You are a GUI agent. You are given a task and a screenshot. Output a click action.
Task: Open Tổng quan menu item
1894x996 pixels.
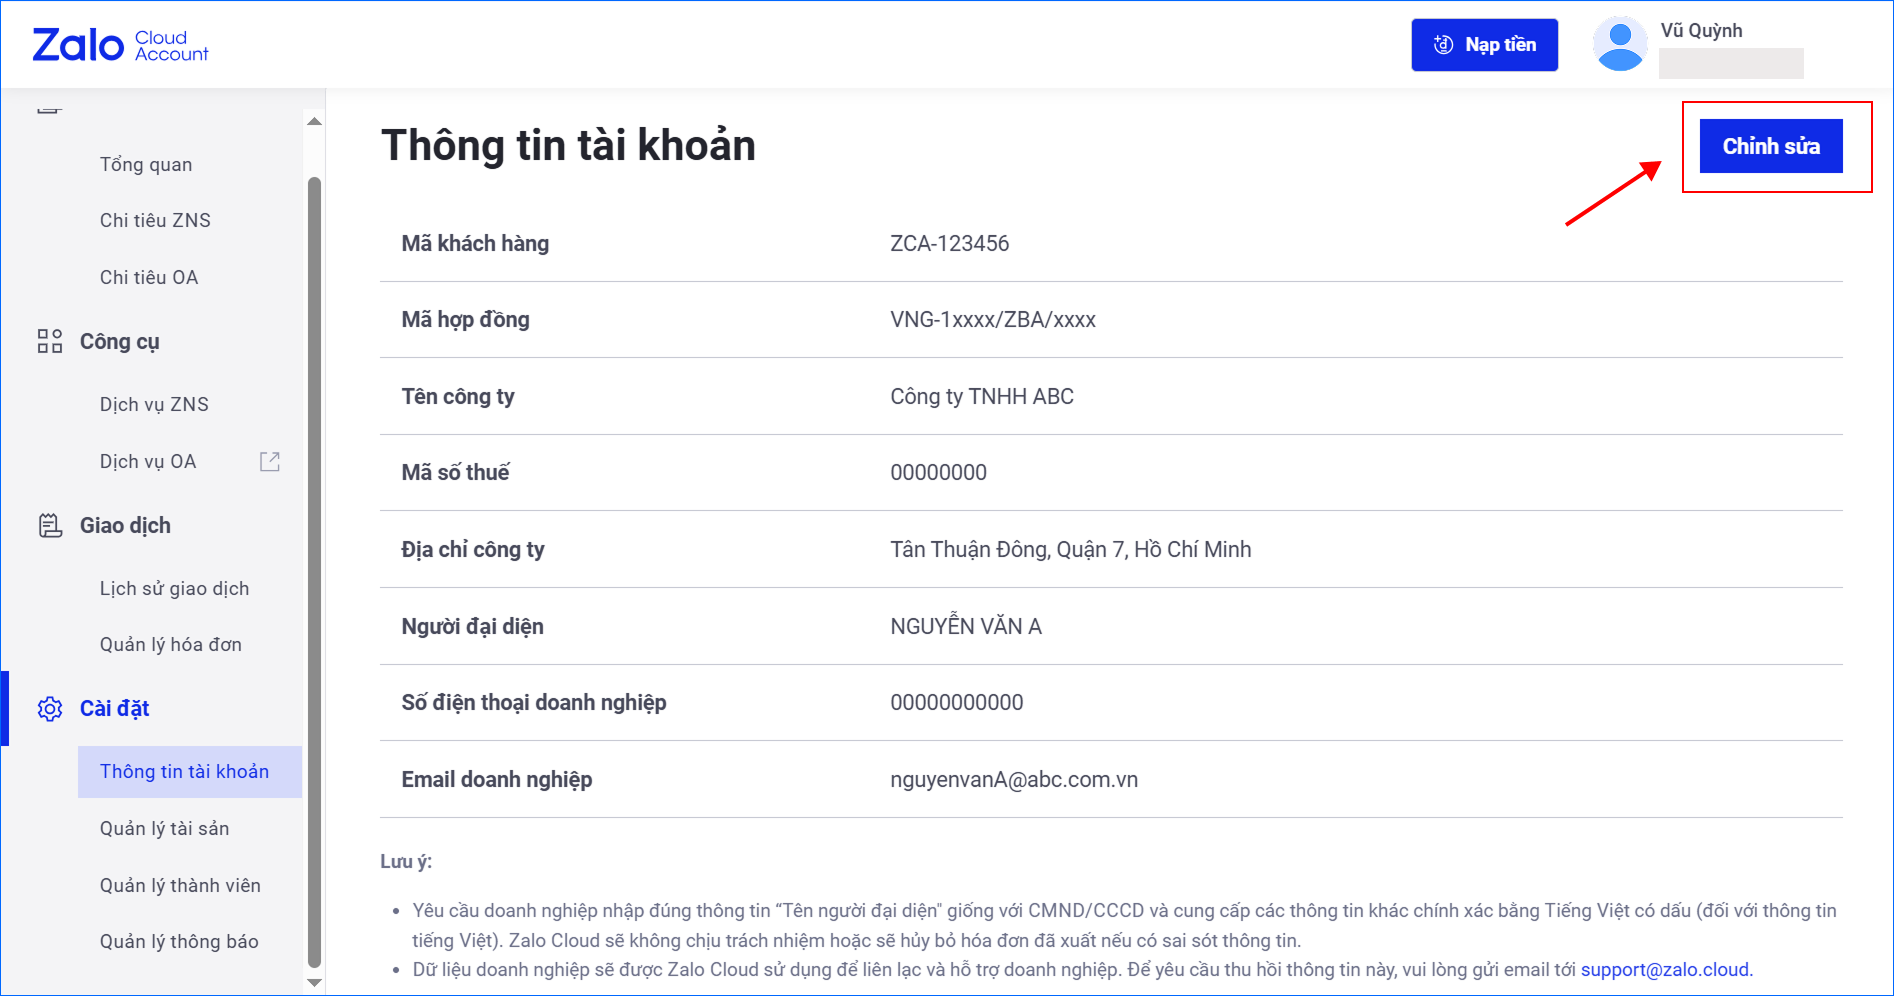coord(146,164)
